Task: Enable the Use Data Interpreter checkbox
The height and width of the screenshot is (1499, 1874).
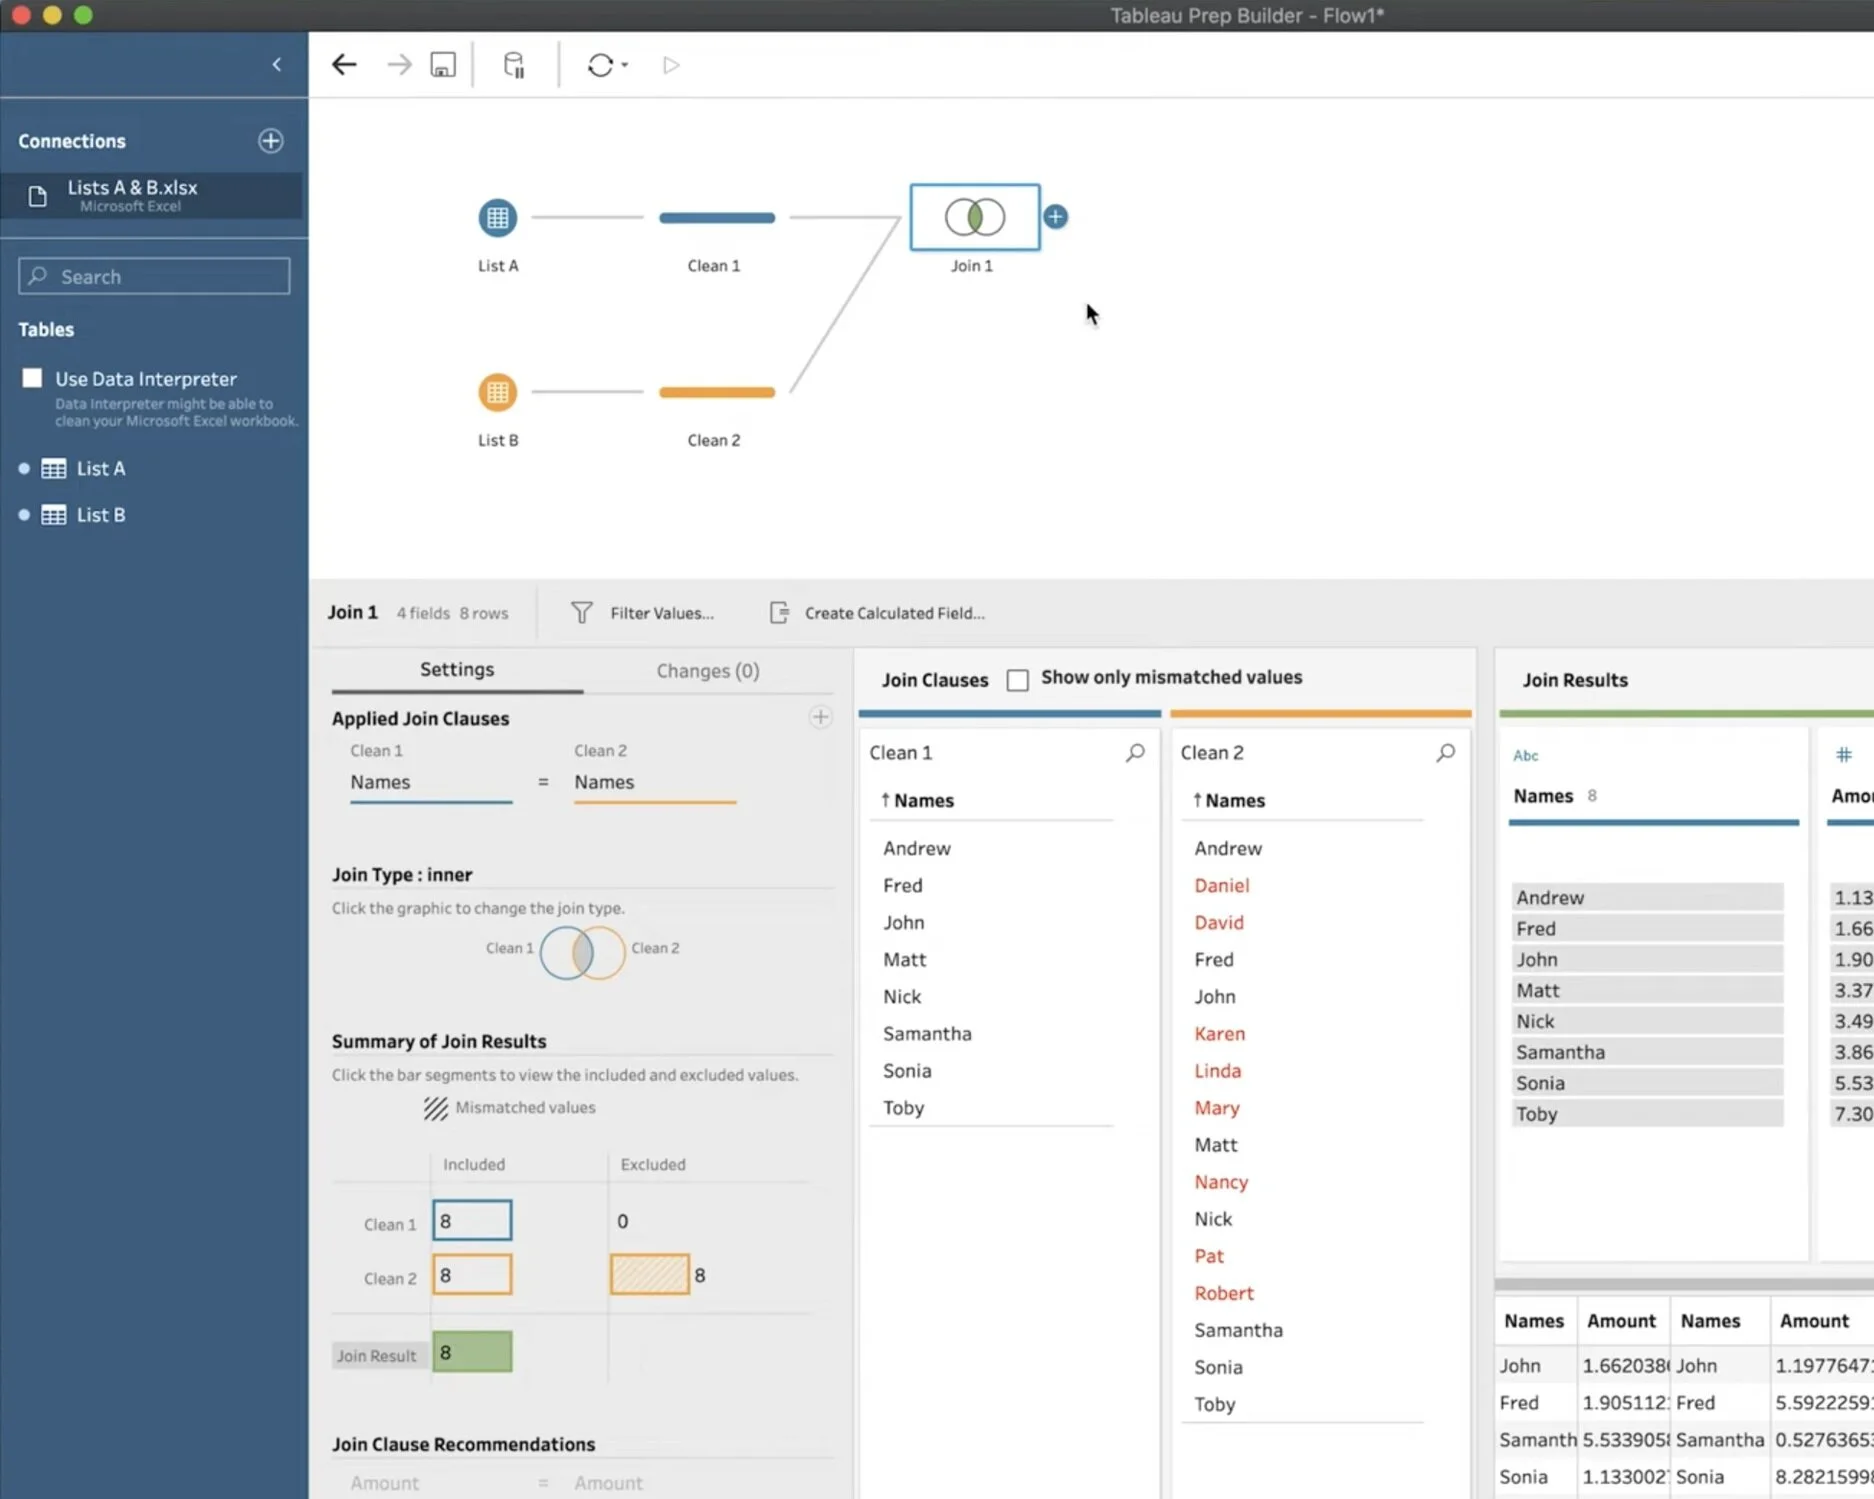Action: point(33,378)
